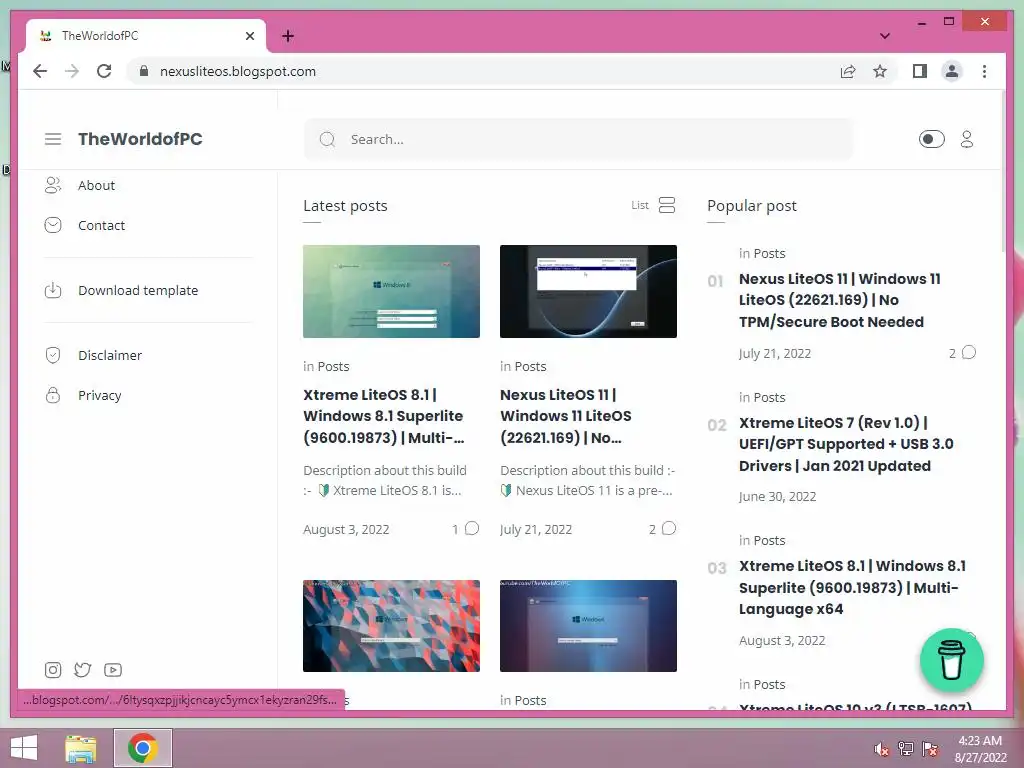Open Action Center flag tray icon
Screen dimensions: 1024x768
point(930,748)
